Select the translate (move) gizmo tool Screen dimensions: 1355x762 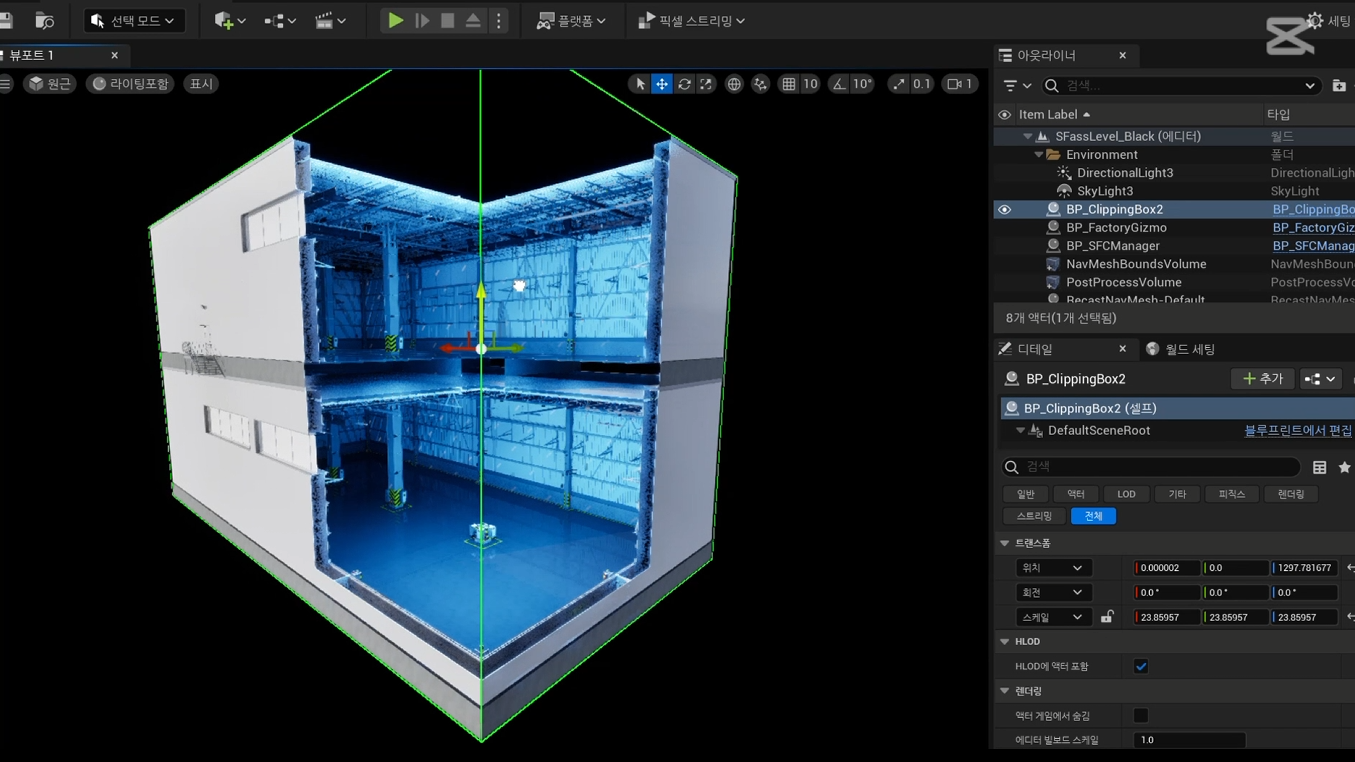coord(662,84)
